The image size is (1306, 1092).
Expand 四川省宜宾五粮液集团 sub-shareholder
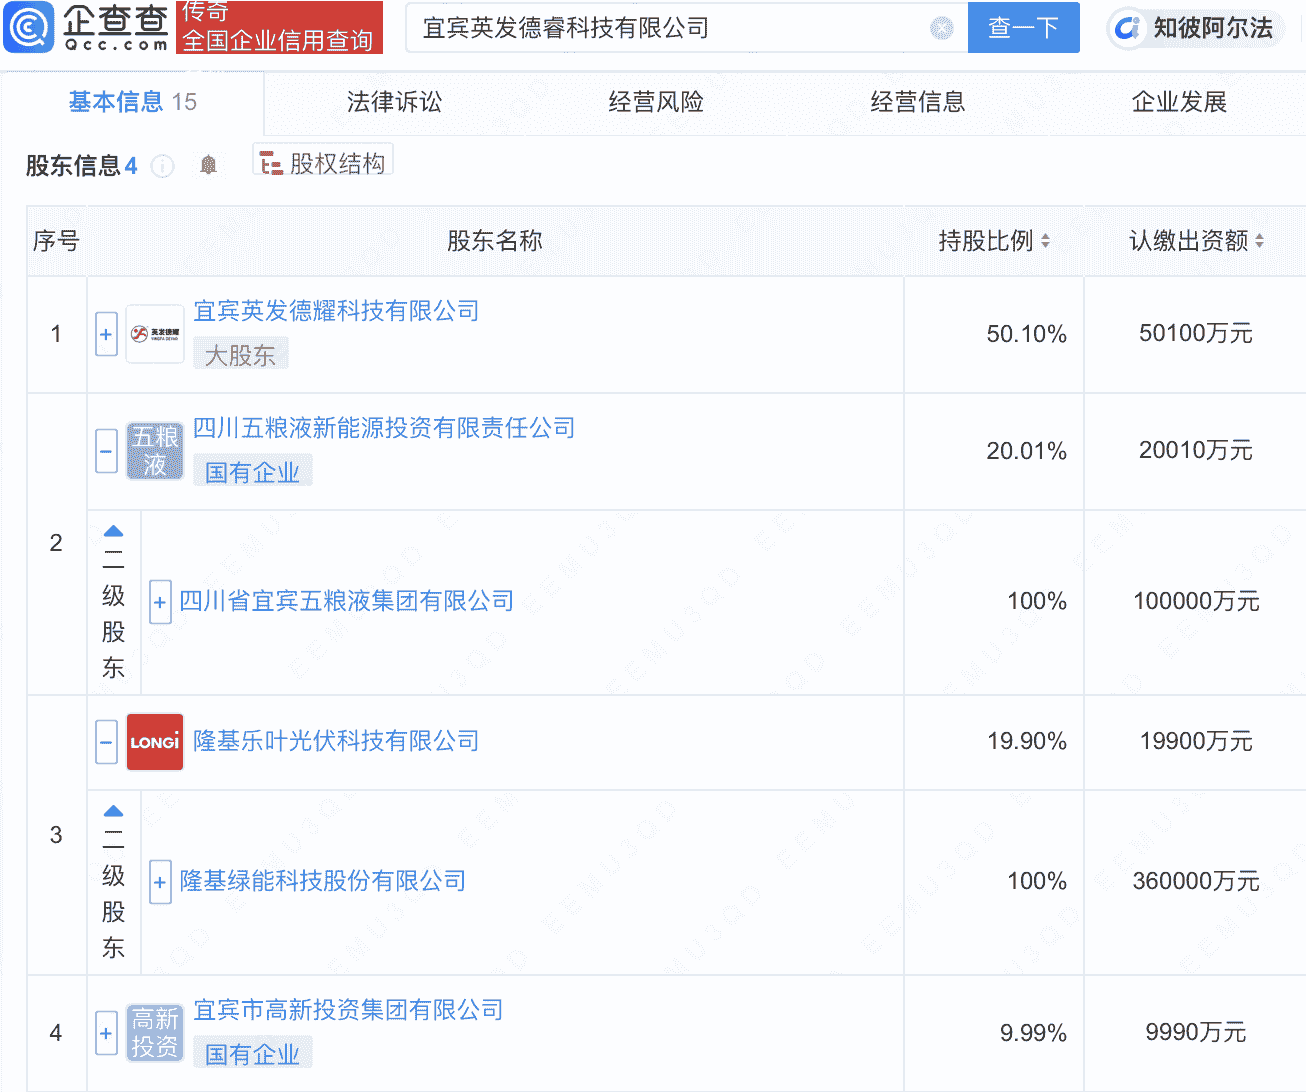pos(160,602)
